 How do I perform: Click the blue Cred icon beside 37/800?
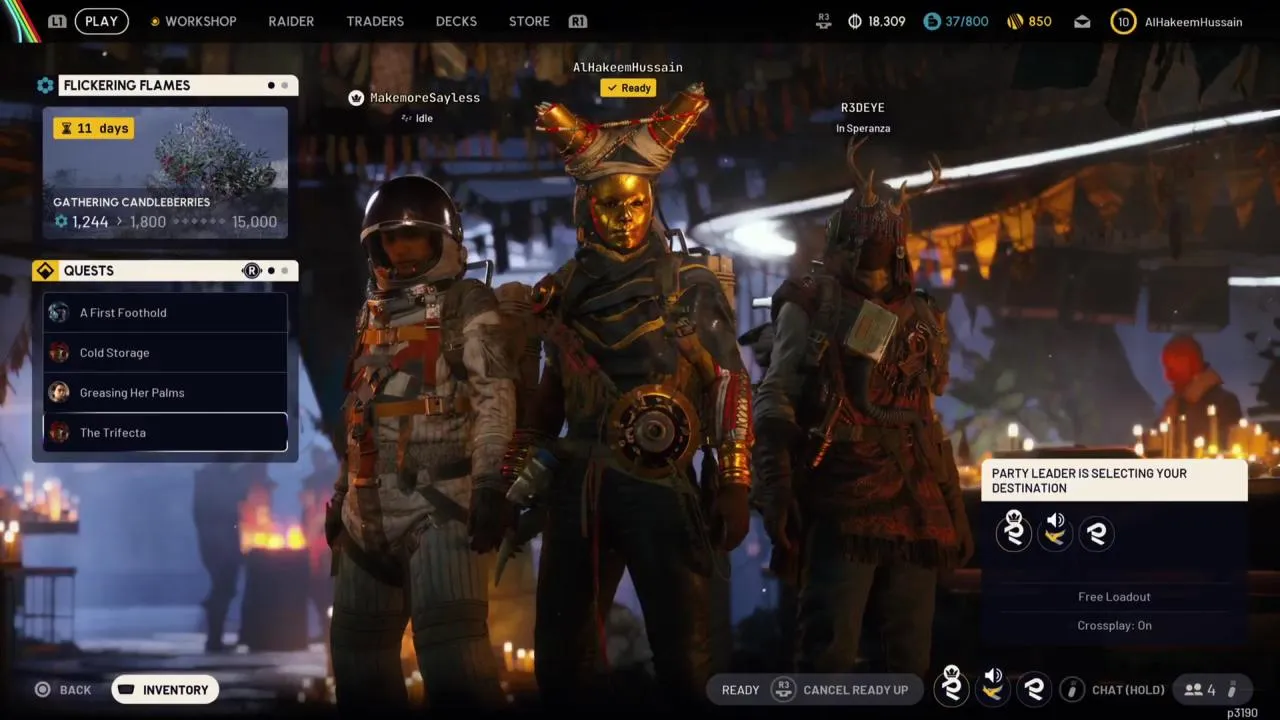932,21
